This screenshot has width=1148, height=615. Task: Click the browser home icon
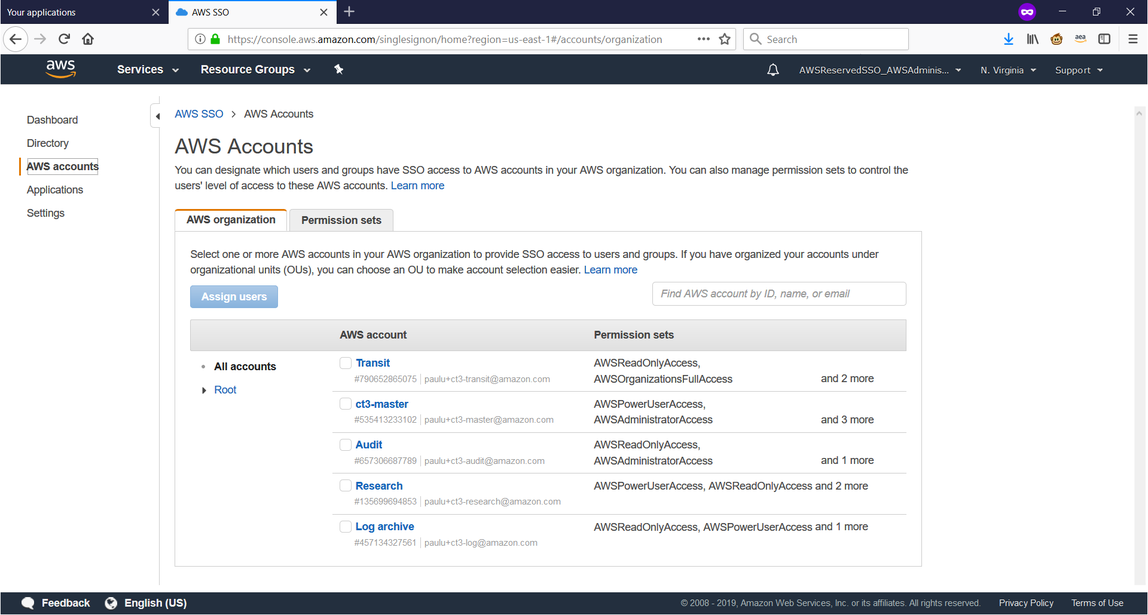point(88,39)
